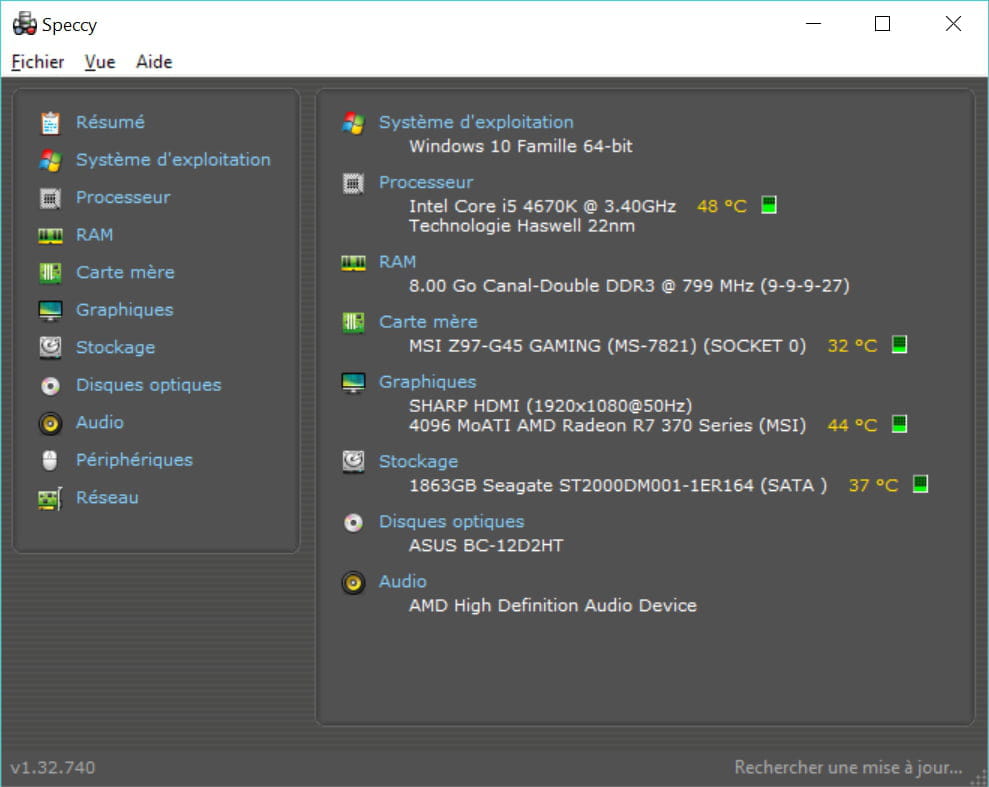Open the Fichier menu
The height and width of the screenshot is (787, 989).
(38, 62)
